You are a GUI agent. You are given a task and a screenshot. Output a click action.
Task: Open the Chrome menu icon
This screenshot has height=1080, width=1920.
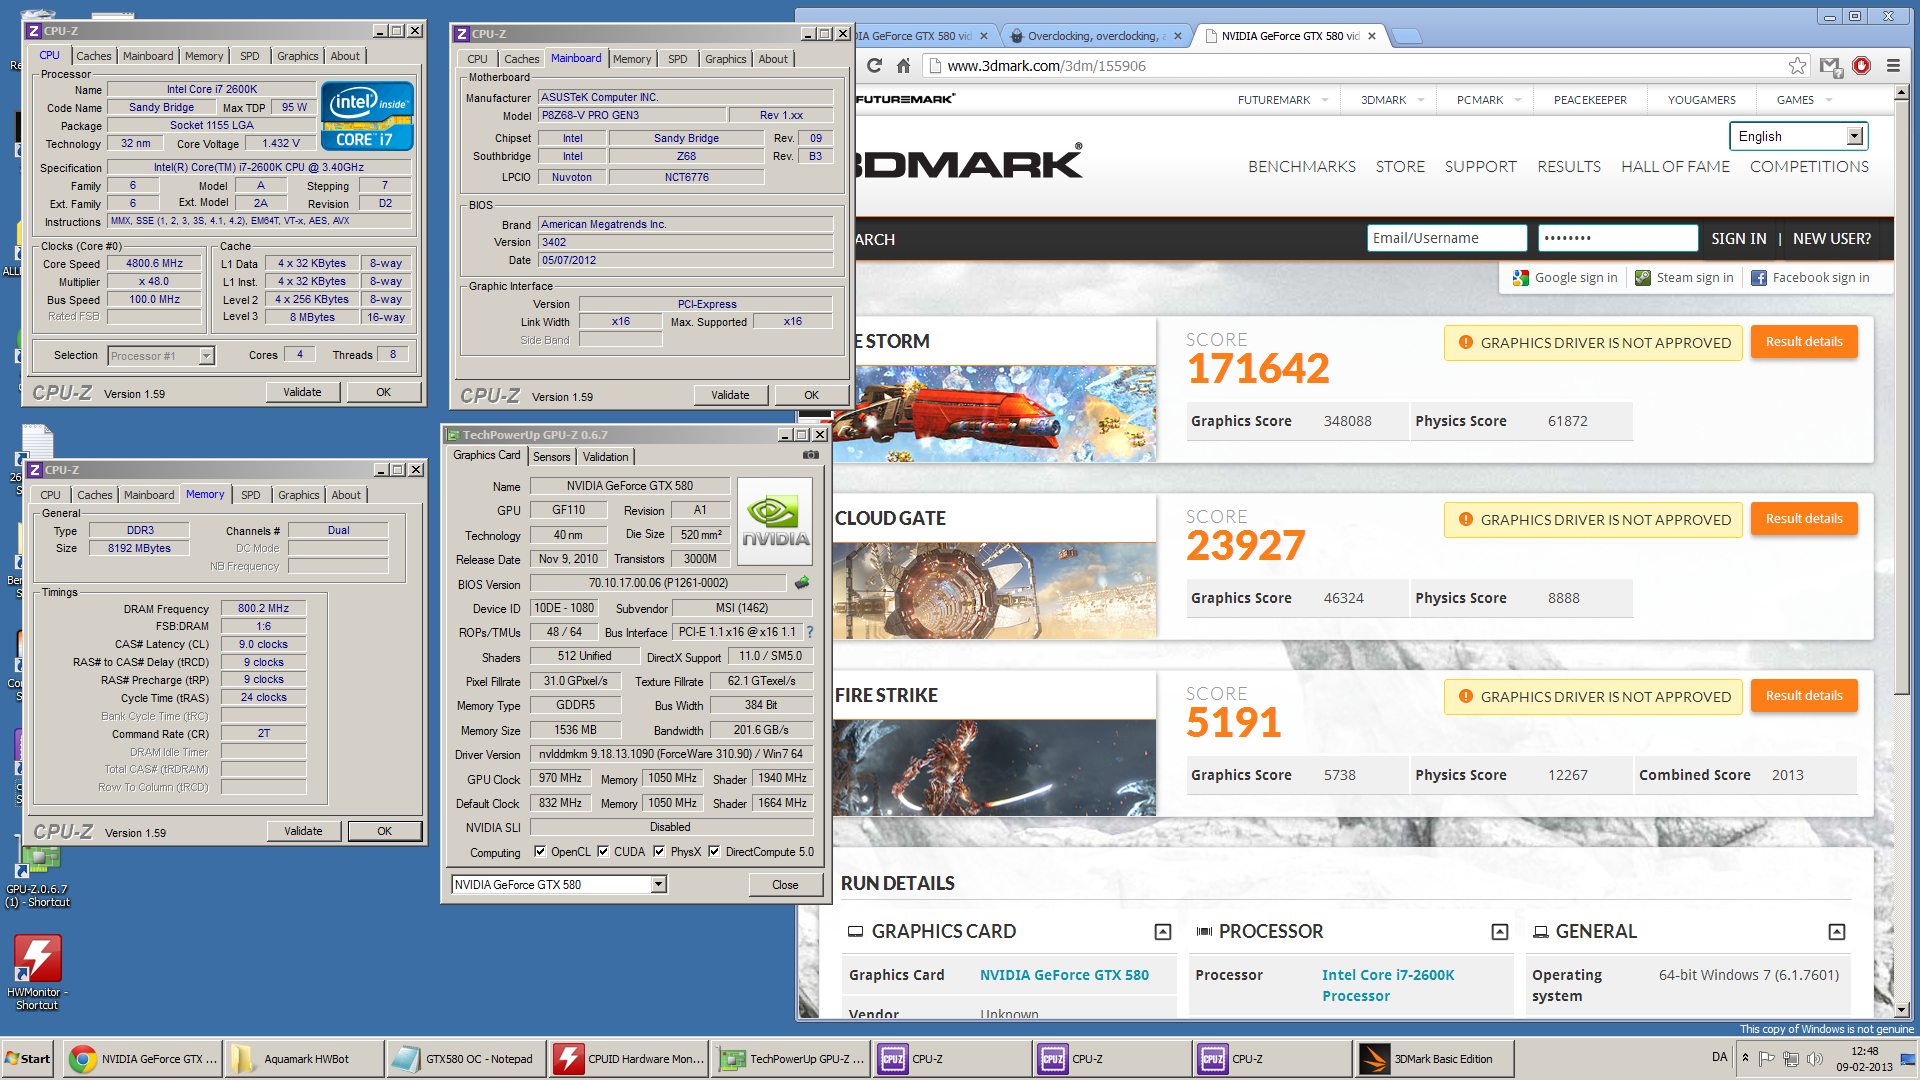click(x=1893, y=65)
